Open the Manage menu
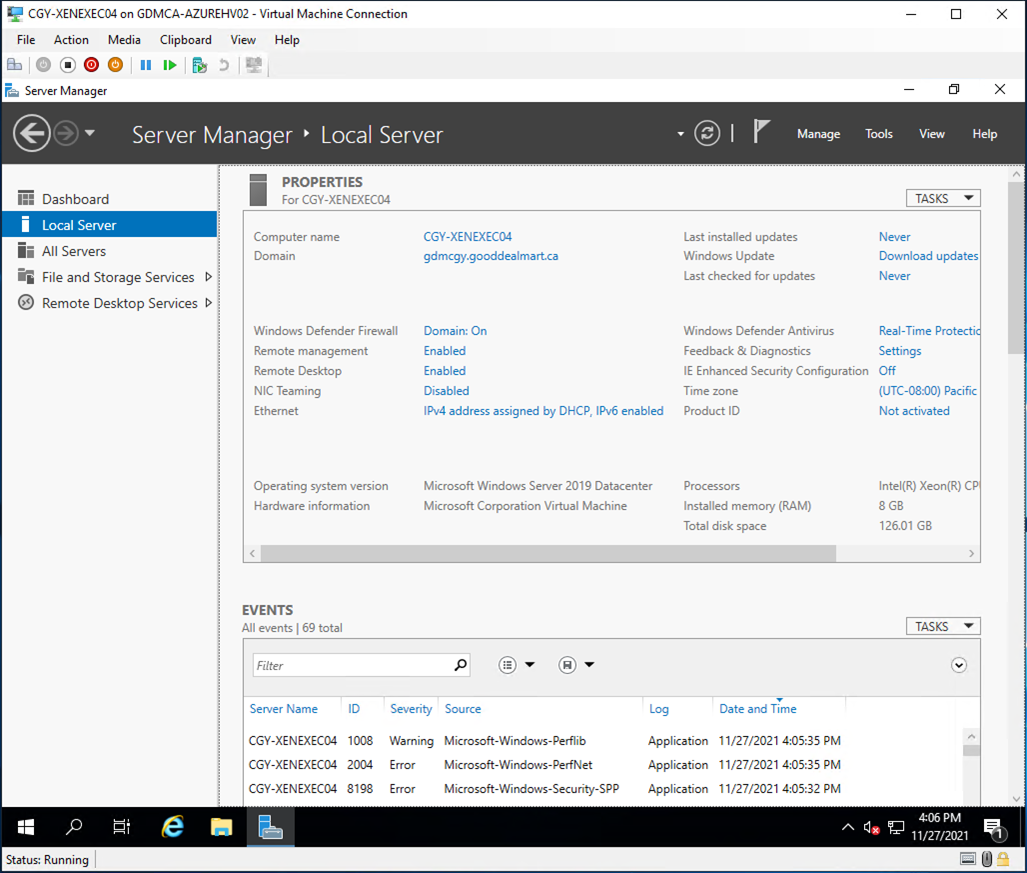This screenshot has width=1027, height=873. (818, 134)
